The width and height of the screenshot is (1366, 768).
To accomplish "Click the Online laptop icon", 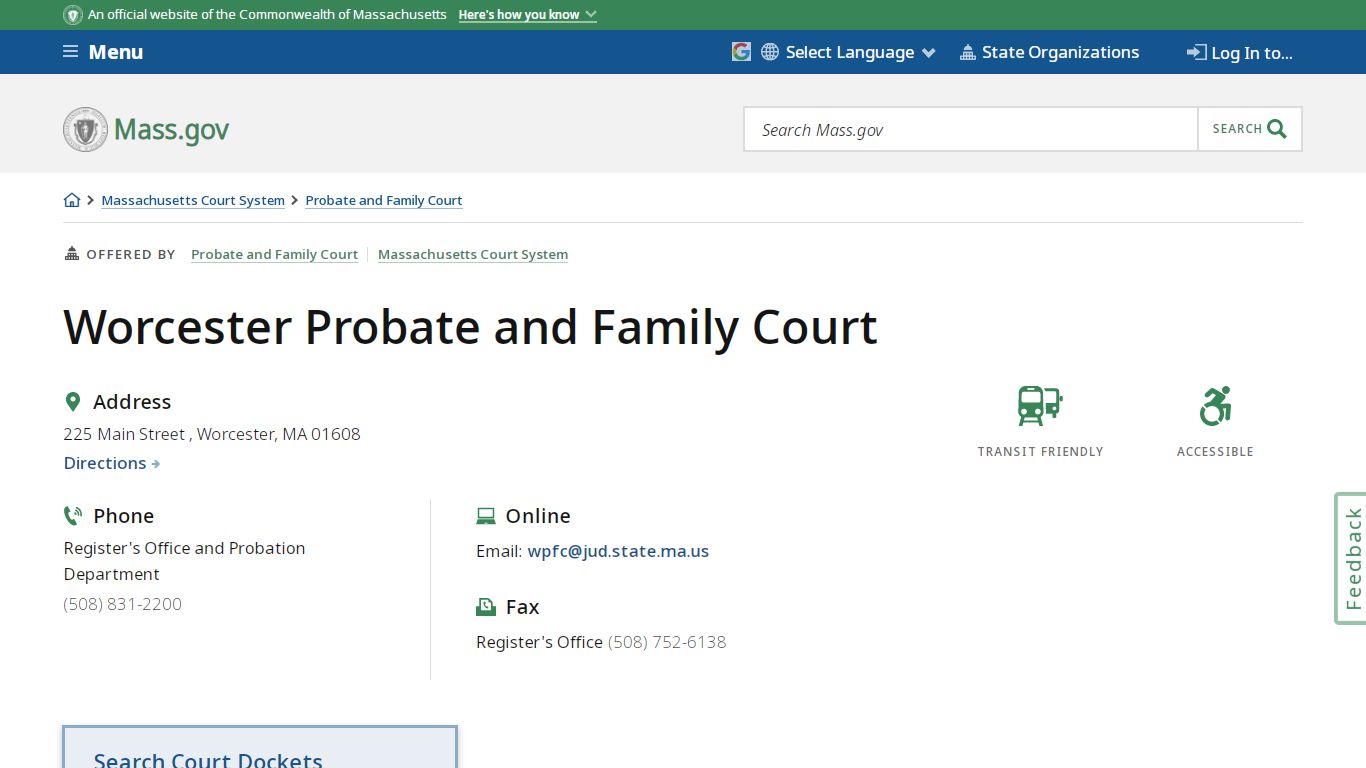I will coord(486,516).
